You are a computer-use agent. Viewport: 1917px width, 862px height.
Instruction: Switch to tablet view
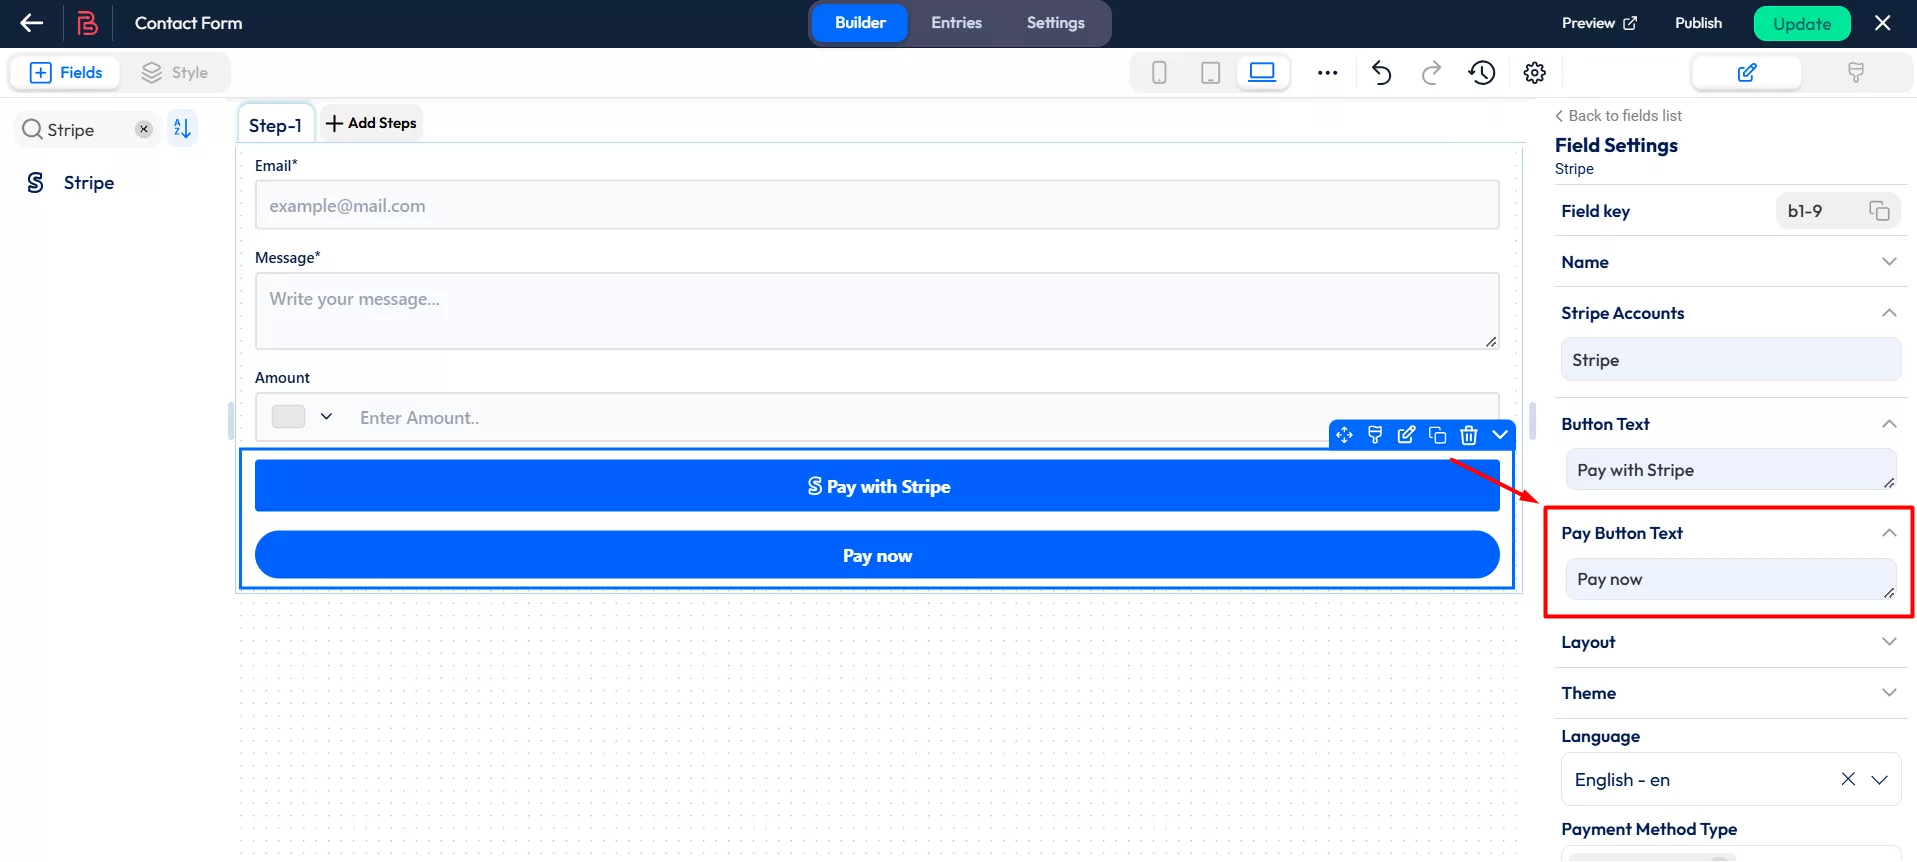click(1210, 73)
